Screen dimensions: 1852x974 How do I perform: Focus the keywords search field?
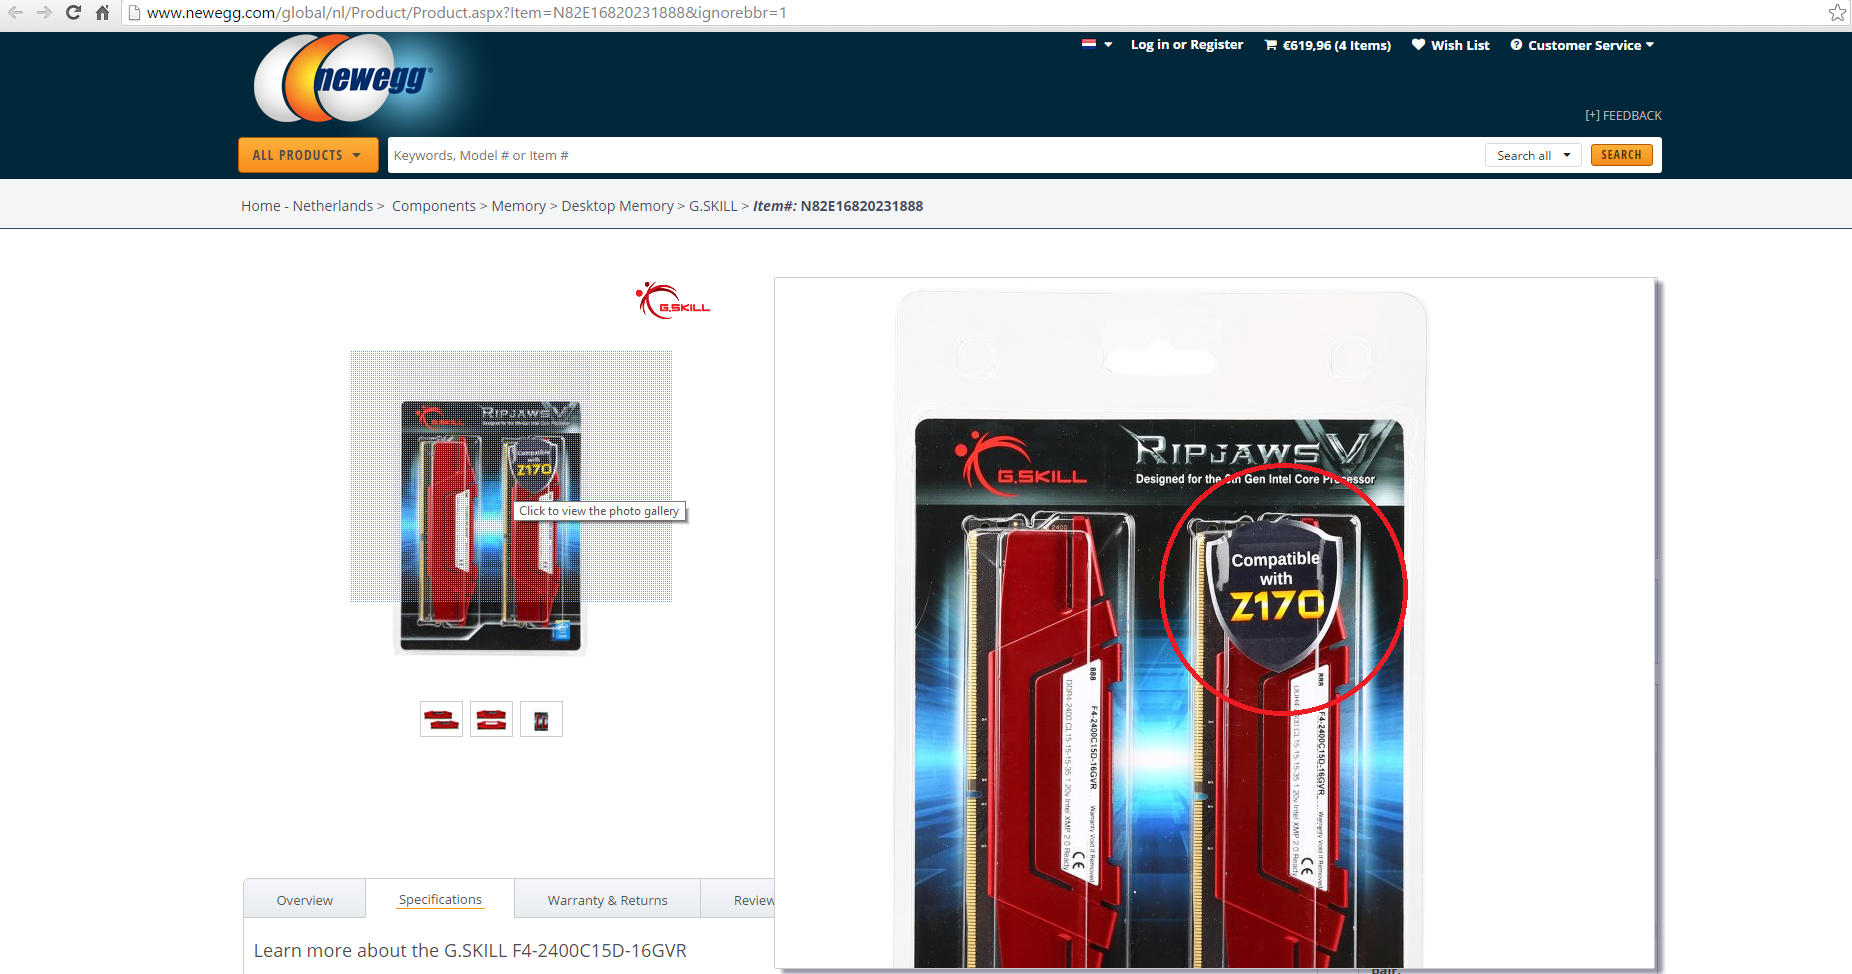click(935, 155)
